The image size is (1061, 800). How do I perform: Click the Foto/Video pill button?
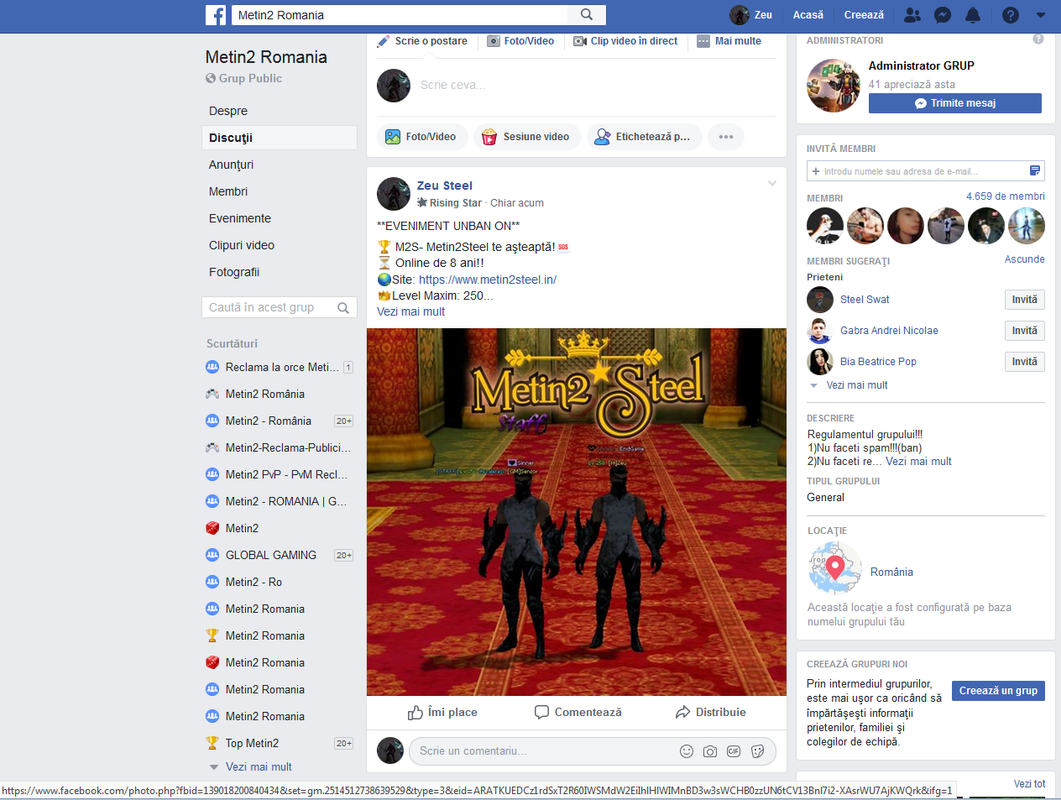[x=422, y=137]
